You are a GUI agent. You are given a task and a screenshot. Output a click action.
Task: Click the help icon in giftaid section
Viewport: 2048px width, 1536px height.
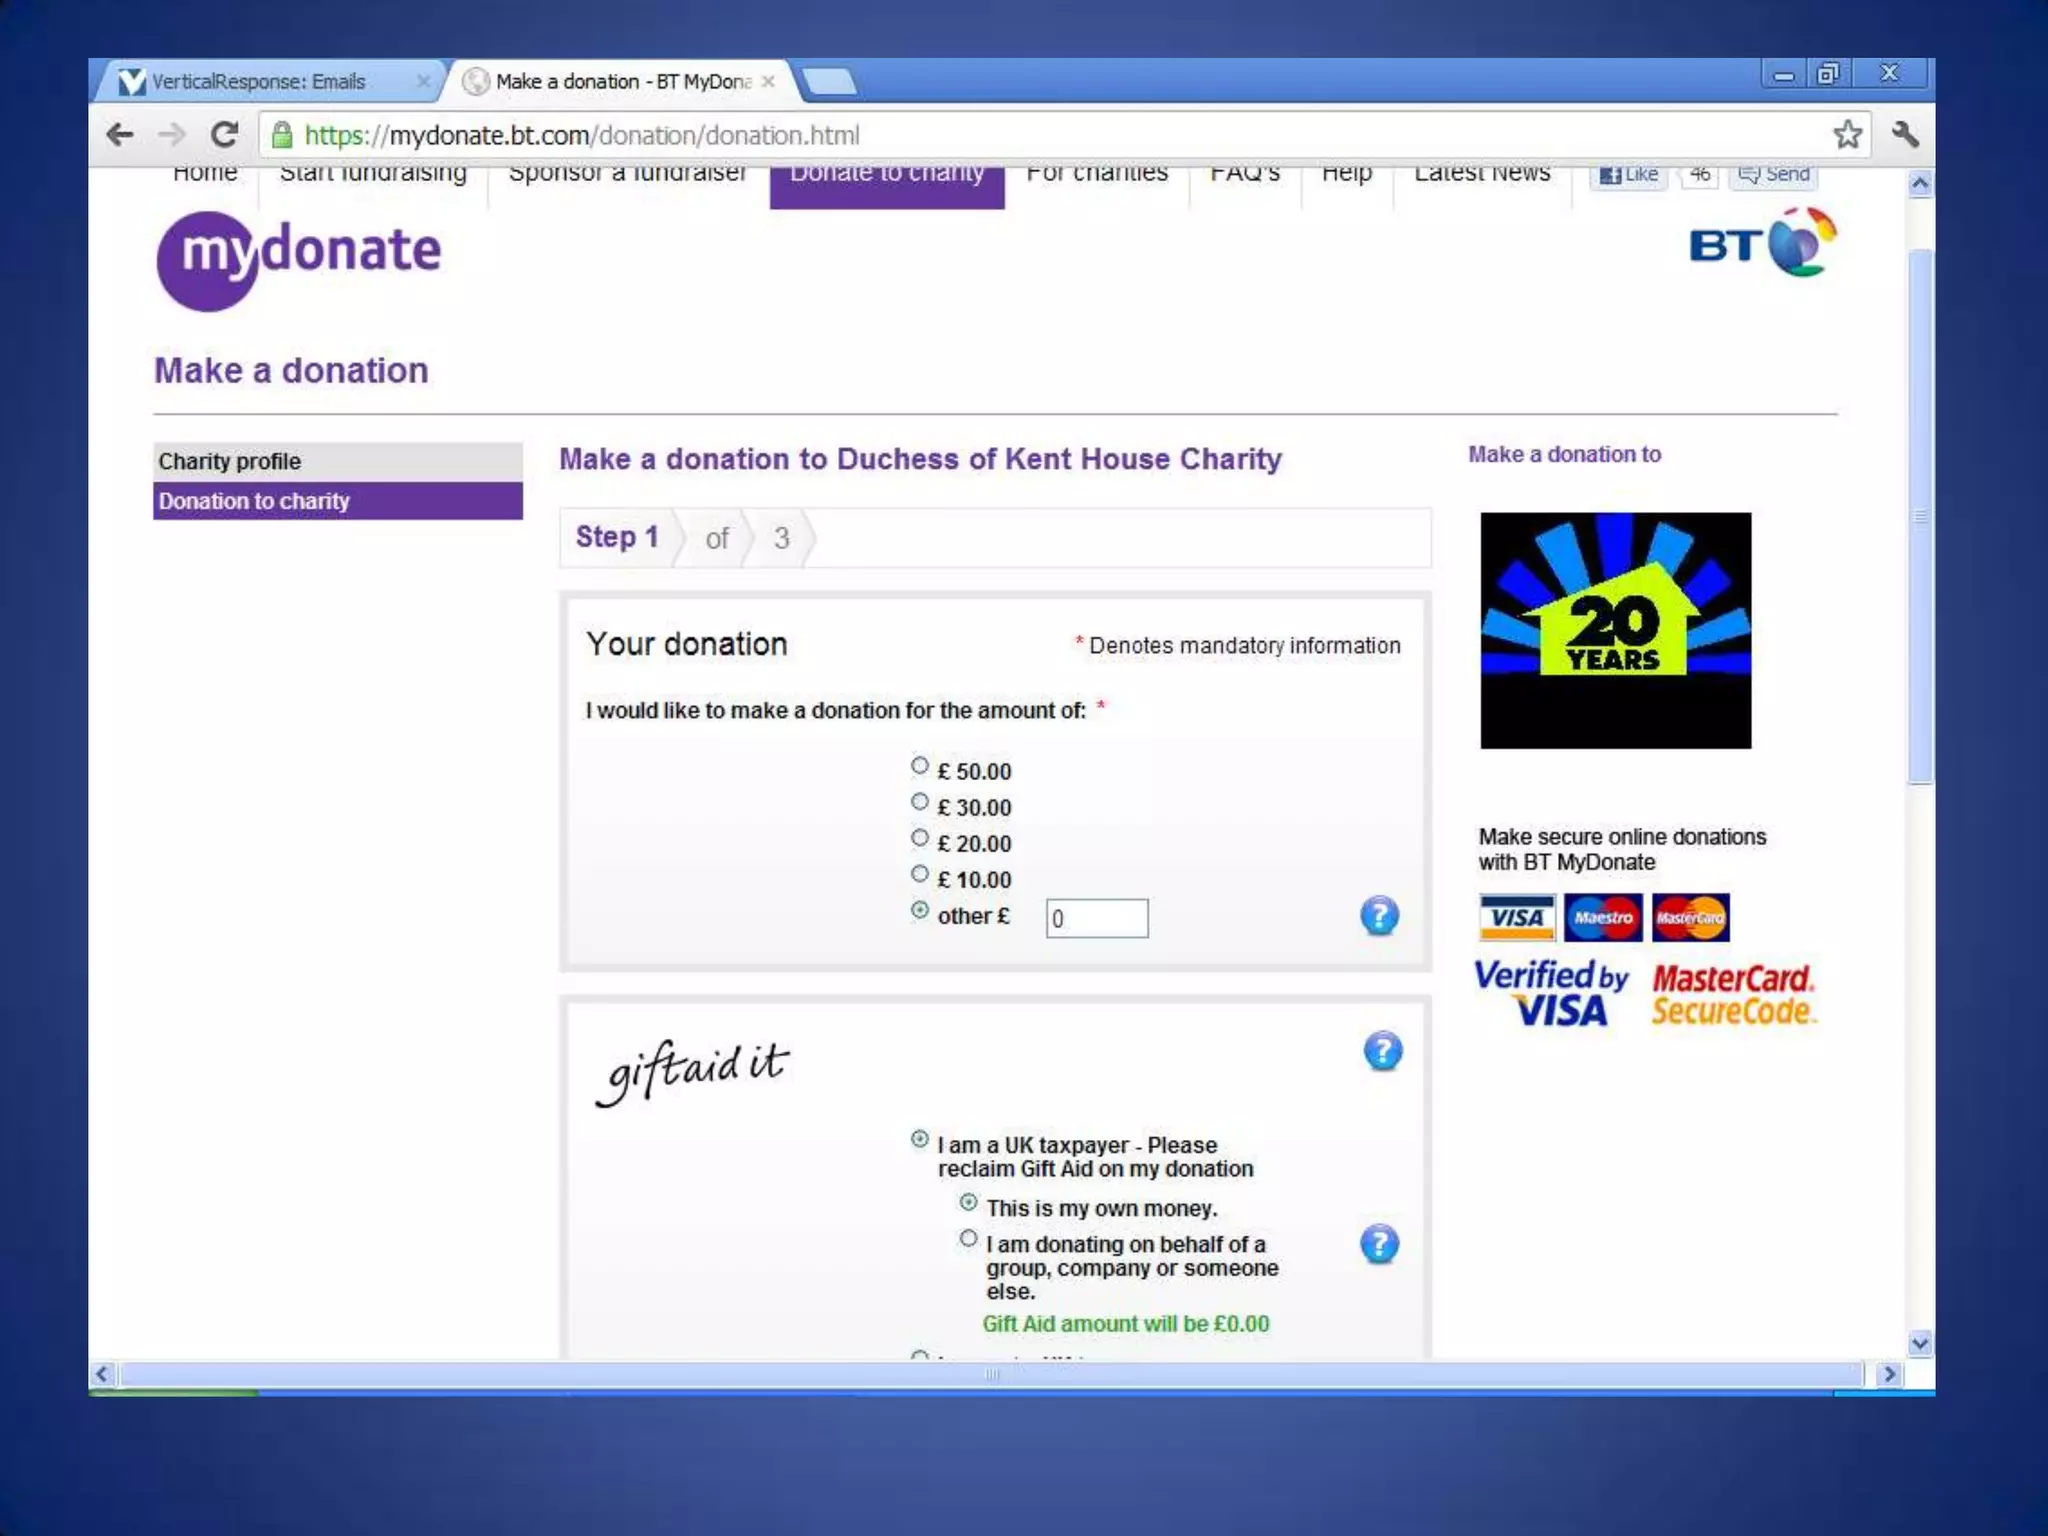tap(1382, 1051)
